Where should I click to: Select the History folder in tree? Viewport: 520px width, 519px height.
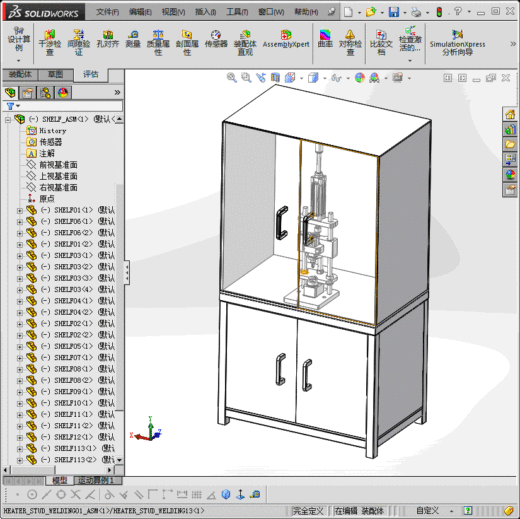(53, 131)
